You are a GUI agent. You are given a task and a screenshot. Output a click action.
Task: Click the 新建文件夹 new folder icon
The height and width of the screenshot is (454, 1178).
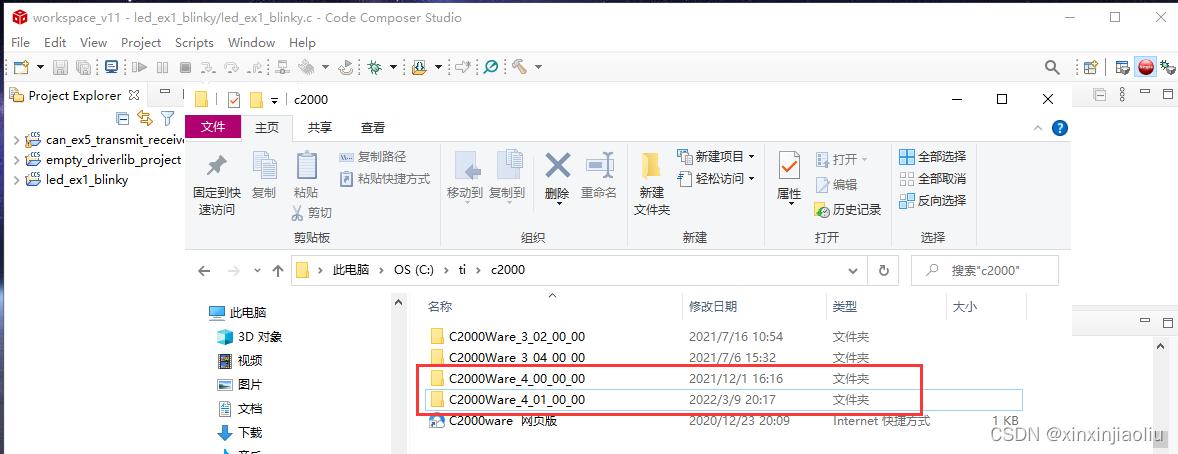pyautogui.click(x=651, y=165)
